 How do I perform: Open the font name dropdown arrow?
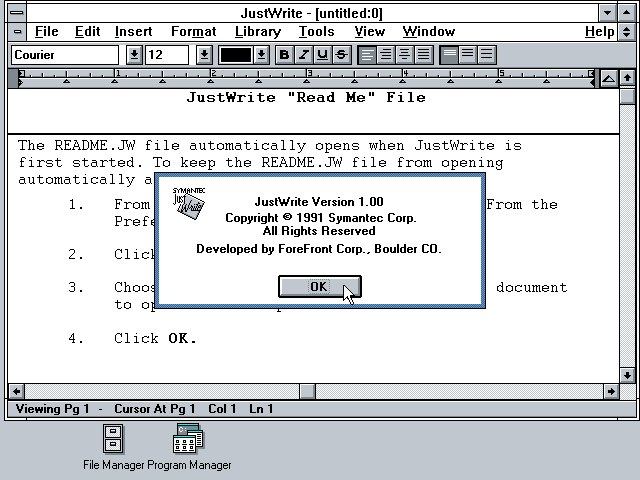coord(134,55)
